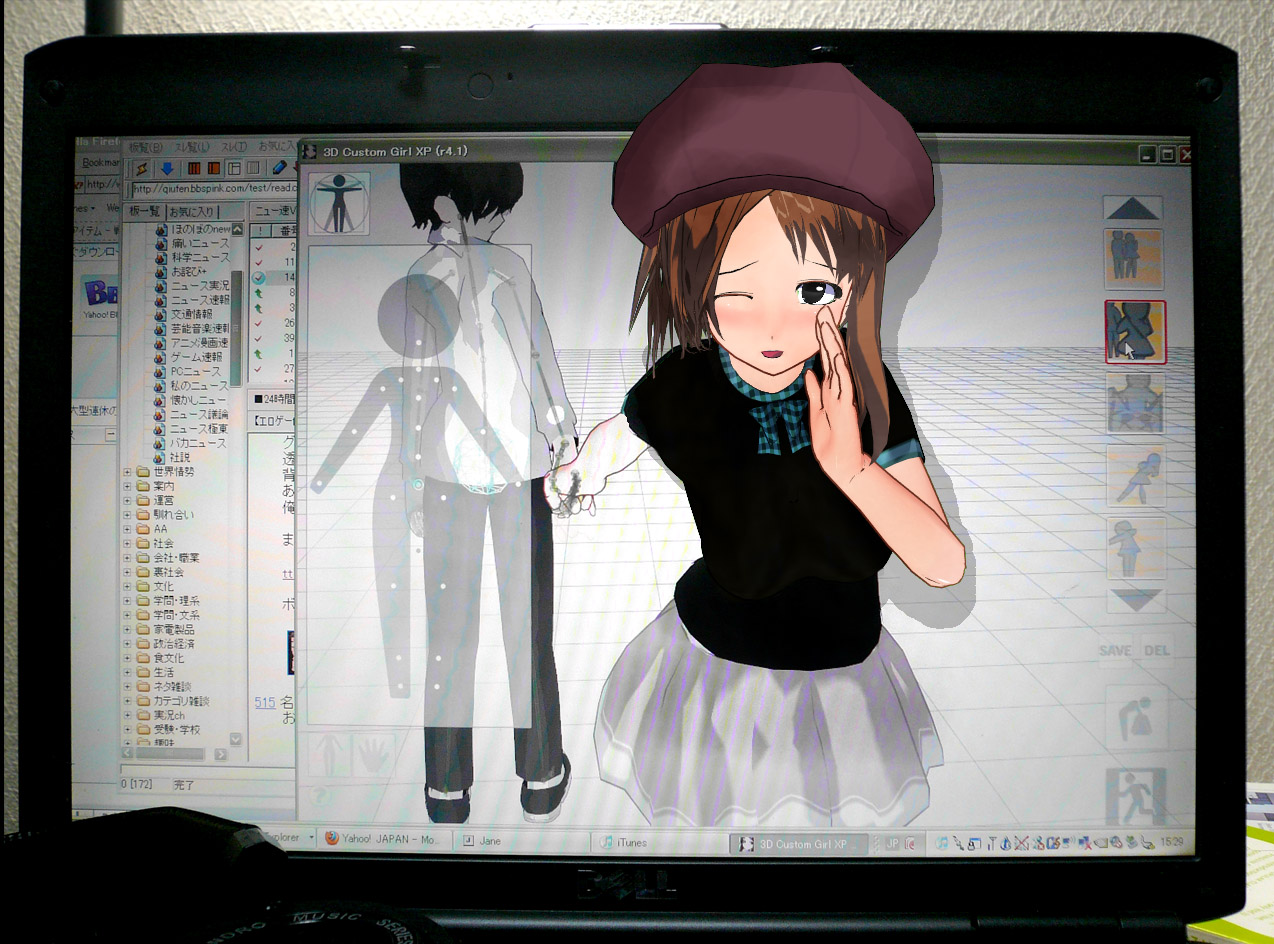
Task: Click the Vitruvian man pose icon
Action: point(339,203)
